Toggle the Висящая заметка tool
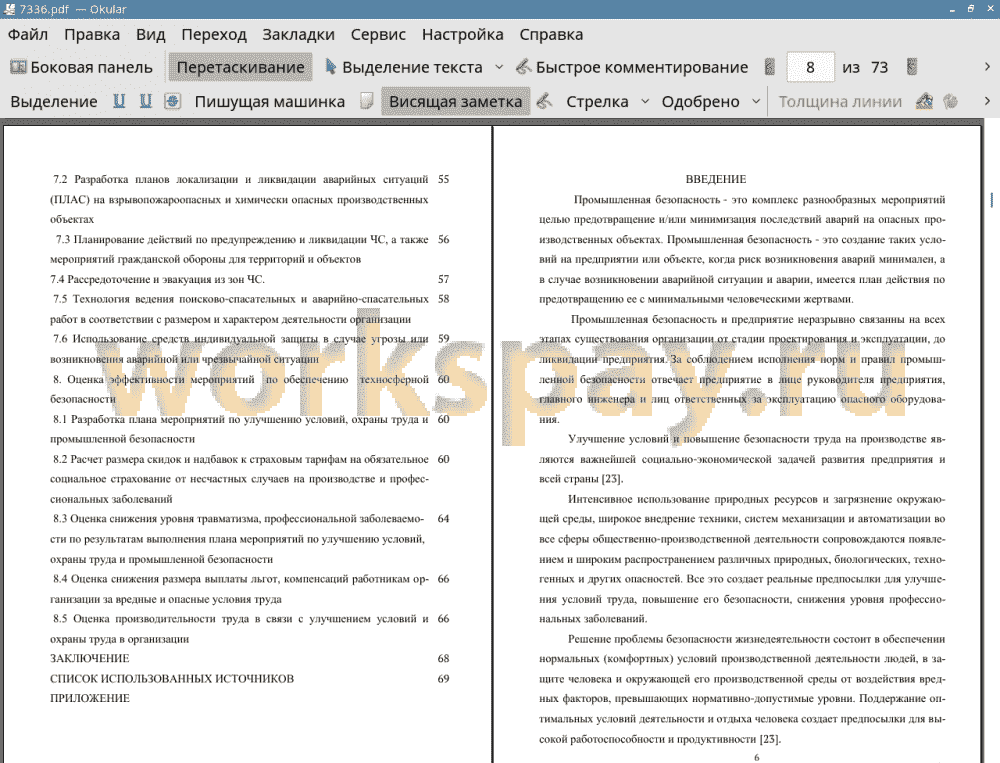1000x763 pixels. coord(455,101)
